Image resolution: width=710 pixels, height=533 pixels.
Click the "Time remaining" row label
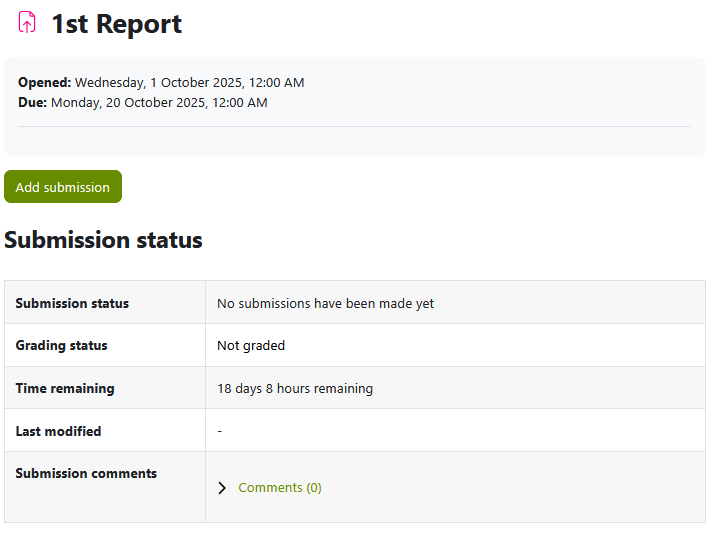coord(65,388)
